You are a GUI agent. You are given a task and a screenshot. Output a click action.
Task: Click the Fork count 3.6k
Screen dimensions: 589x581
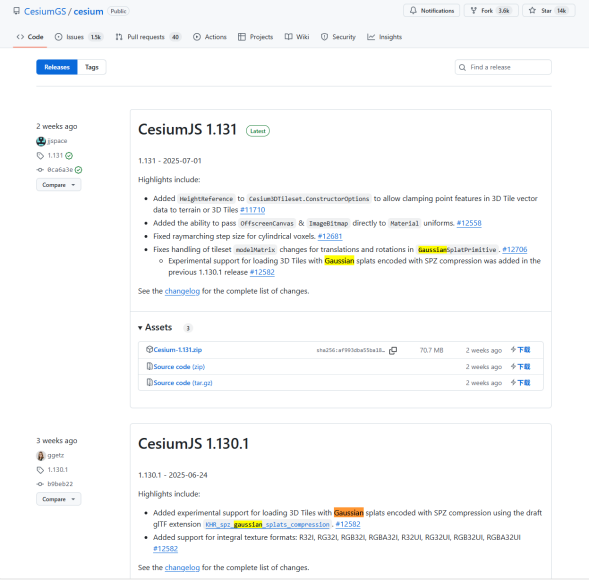[504, 11]
